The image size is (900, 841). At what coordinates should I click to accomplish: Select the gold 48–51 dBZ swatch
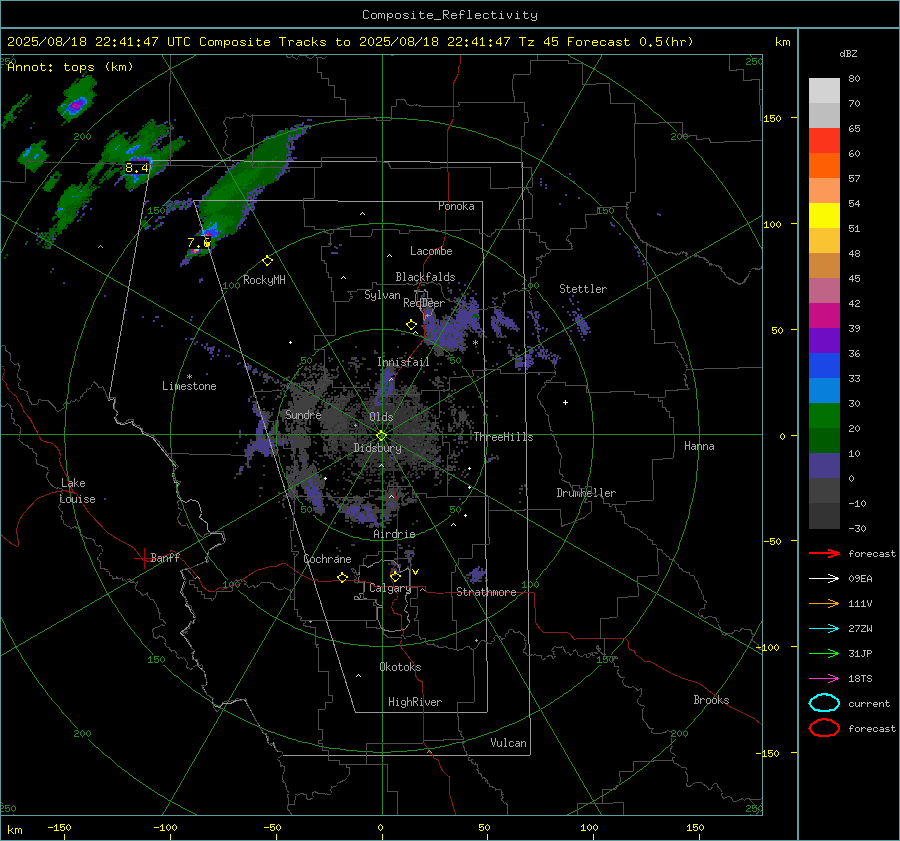coord(824,241)
